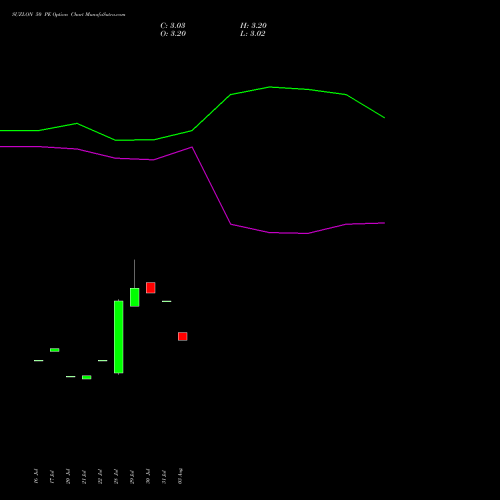The width and height of the screenshot is (500, 500).
Task: Click the flat dash candle for 31 Jul
Action: click(167, 301)
